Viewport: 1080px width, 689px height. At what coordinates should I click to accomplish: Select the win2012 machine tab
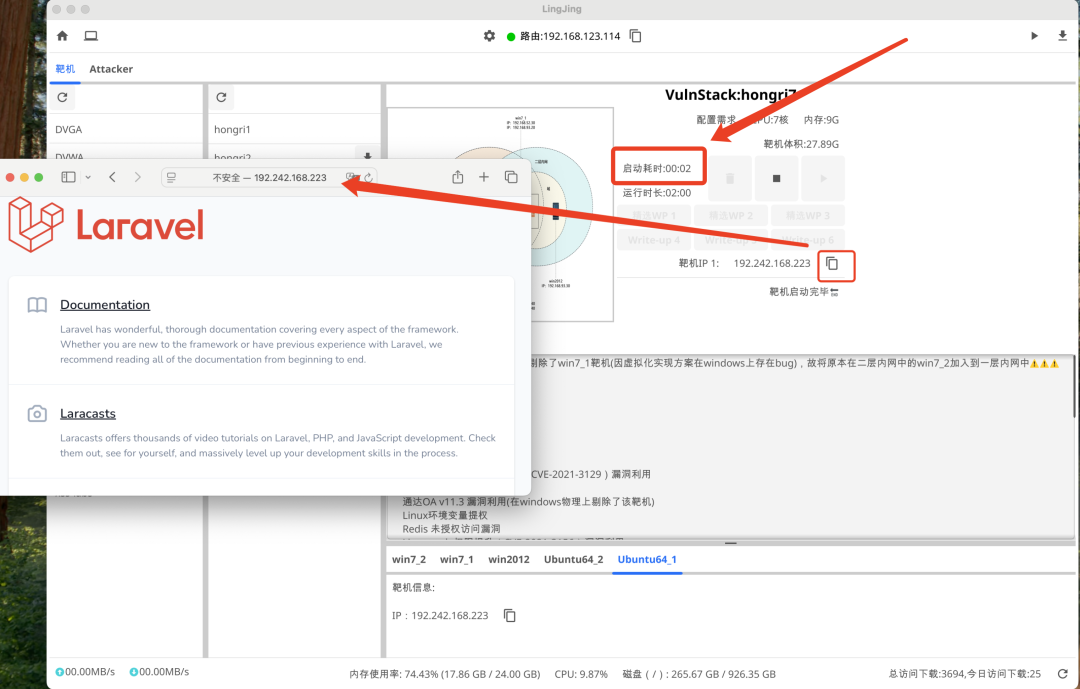509,559
